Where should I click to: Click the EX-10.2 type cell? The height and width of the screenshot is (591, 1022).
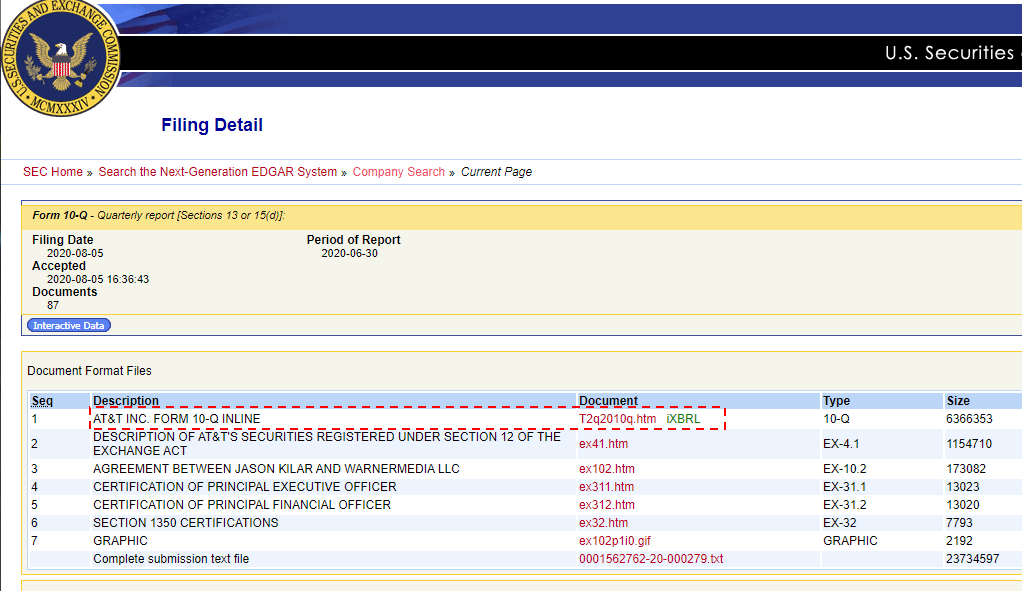pyautogui.click(x=844, y=468)
